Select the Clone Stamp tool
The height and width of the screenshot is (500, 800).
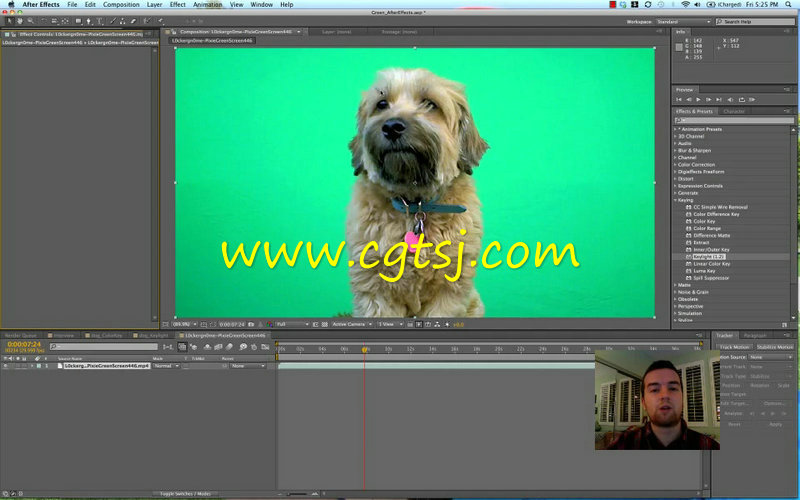coord(122,21)
